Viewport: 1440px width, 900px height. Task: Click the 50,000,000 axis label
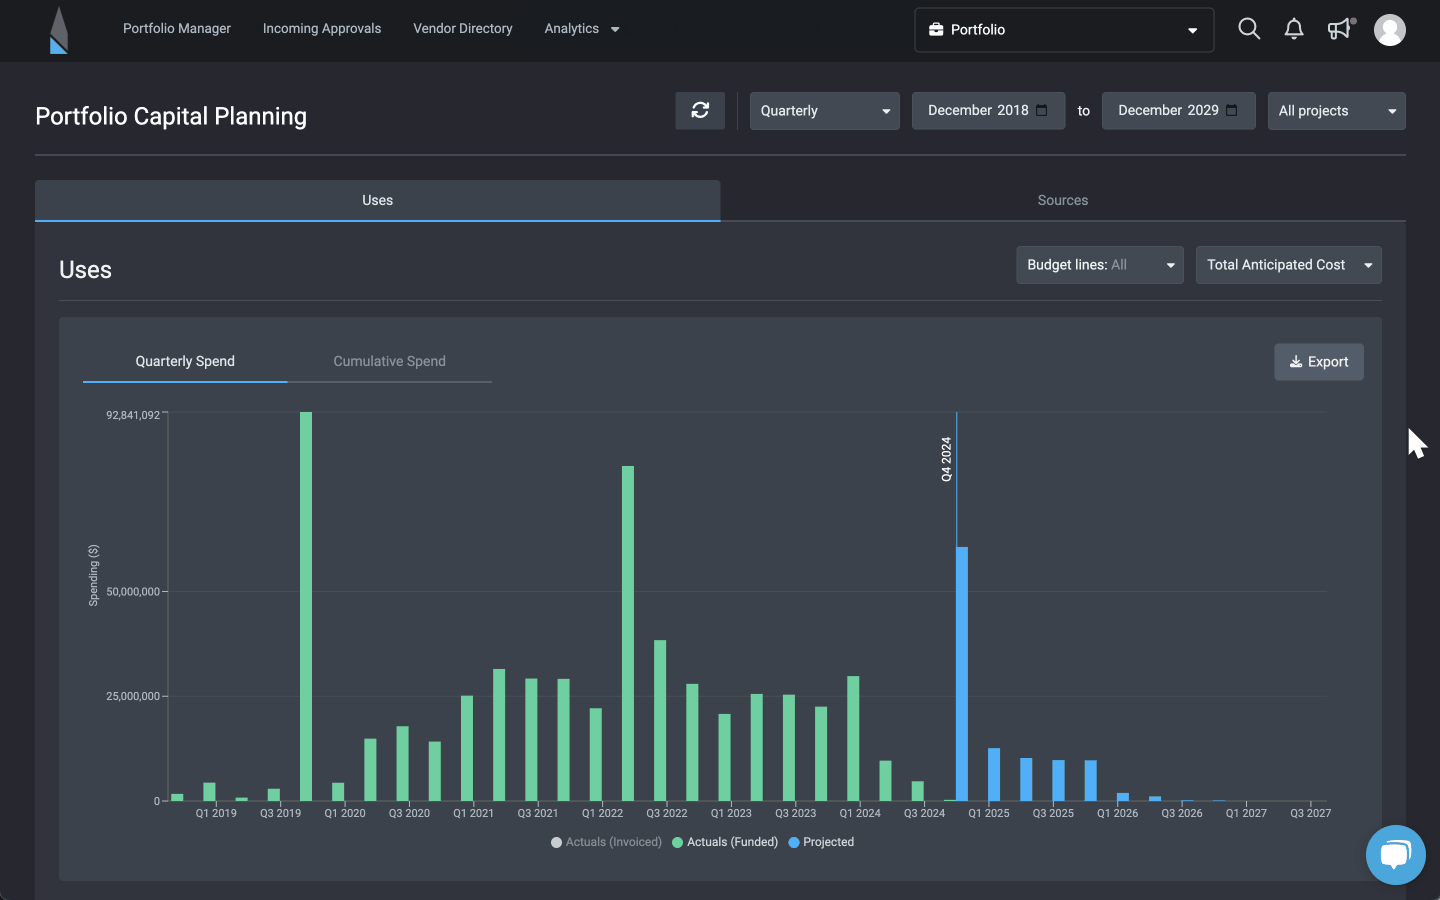(x=133, y=592)
